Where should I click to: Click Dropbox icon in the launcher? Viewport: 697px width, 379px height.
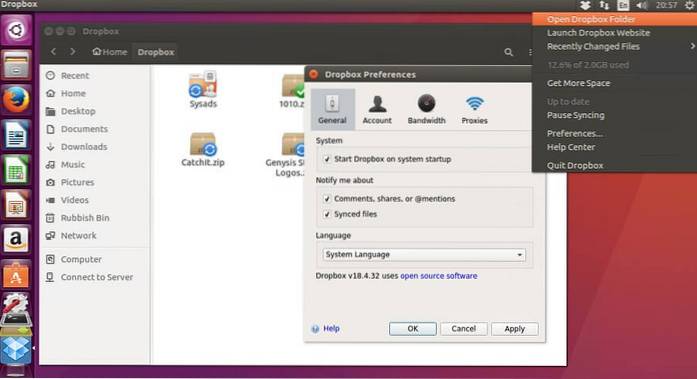click(16, 350)
